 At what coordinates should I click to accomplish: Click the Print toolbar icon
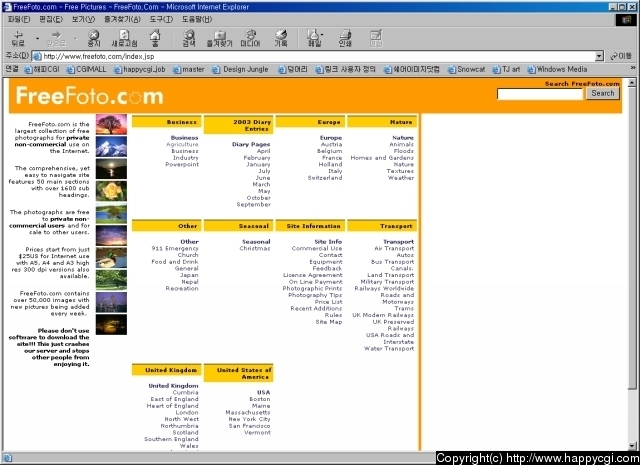point(345,38)
